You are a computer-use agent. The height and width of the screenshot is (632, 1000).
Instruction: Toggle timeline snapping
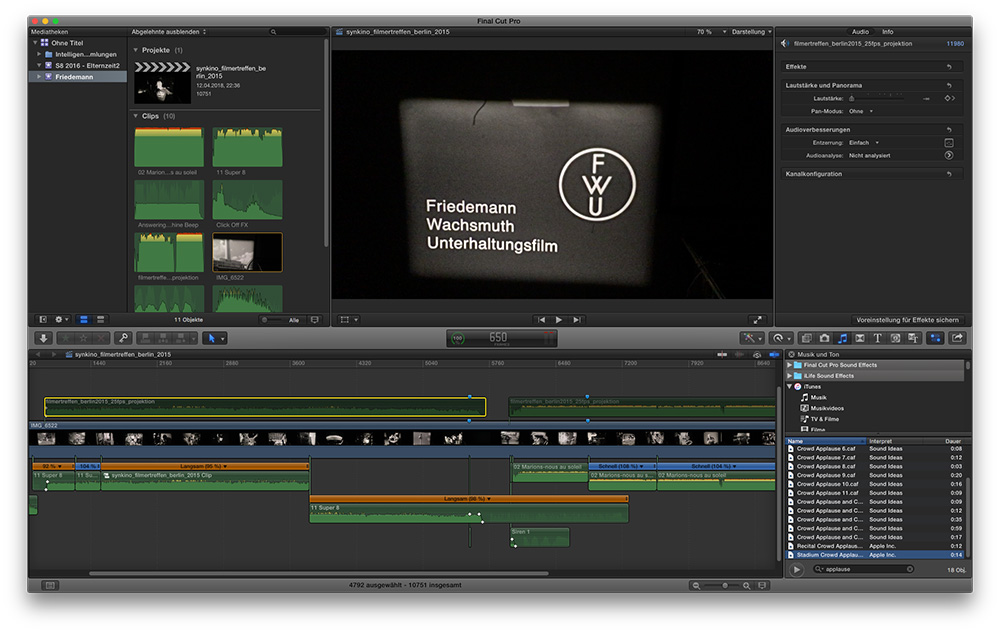click(x=774, y=354)
